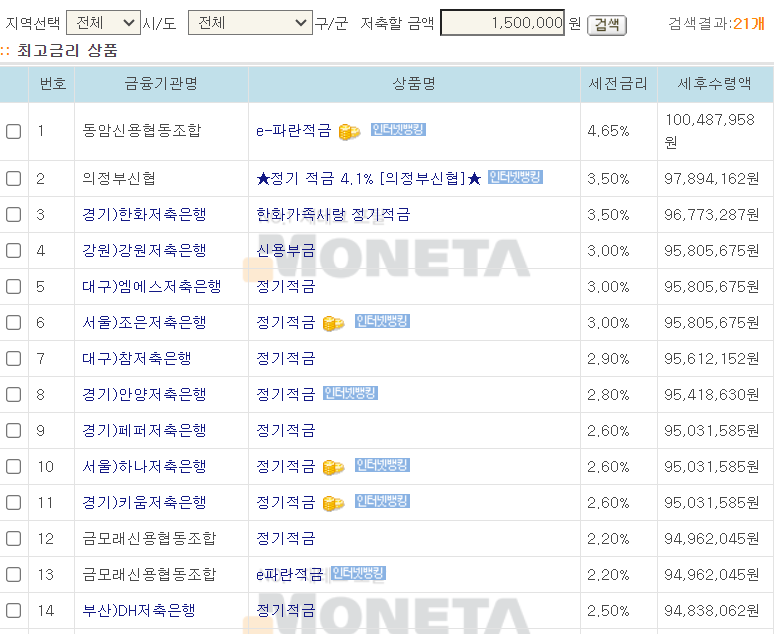Screen dimensions: 775x634
Task: Click the 인터넷뱅킹 badge in row 1
Action: [398, 129]
